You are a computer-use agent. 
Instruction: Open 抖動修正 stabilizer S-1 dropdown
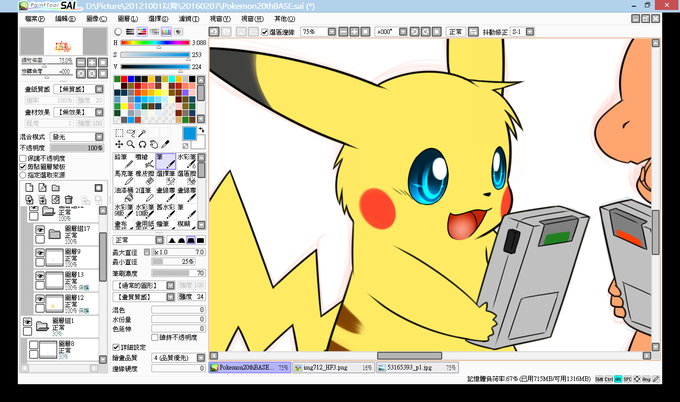click(530, 32)
